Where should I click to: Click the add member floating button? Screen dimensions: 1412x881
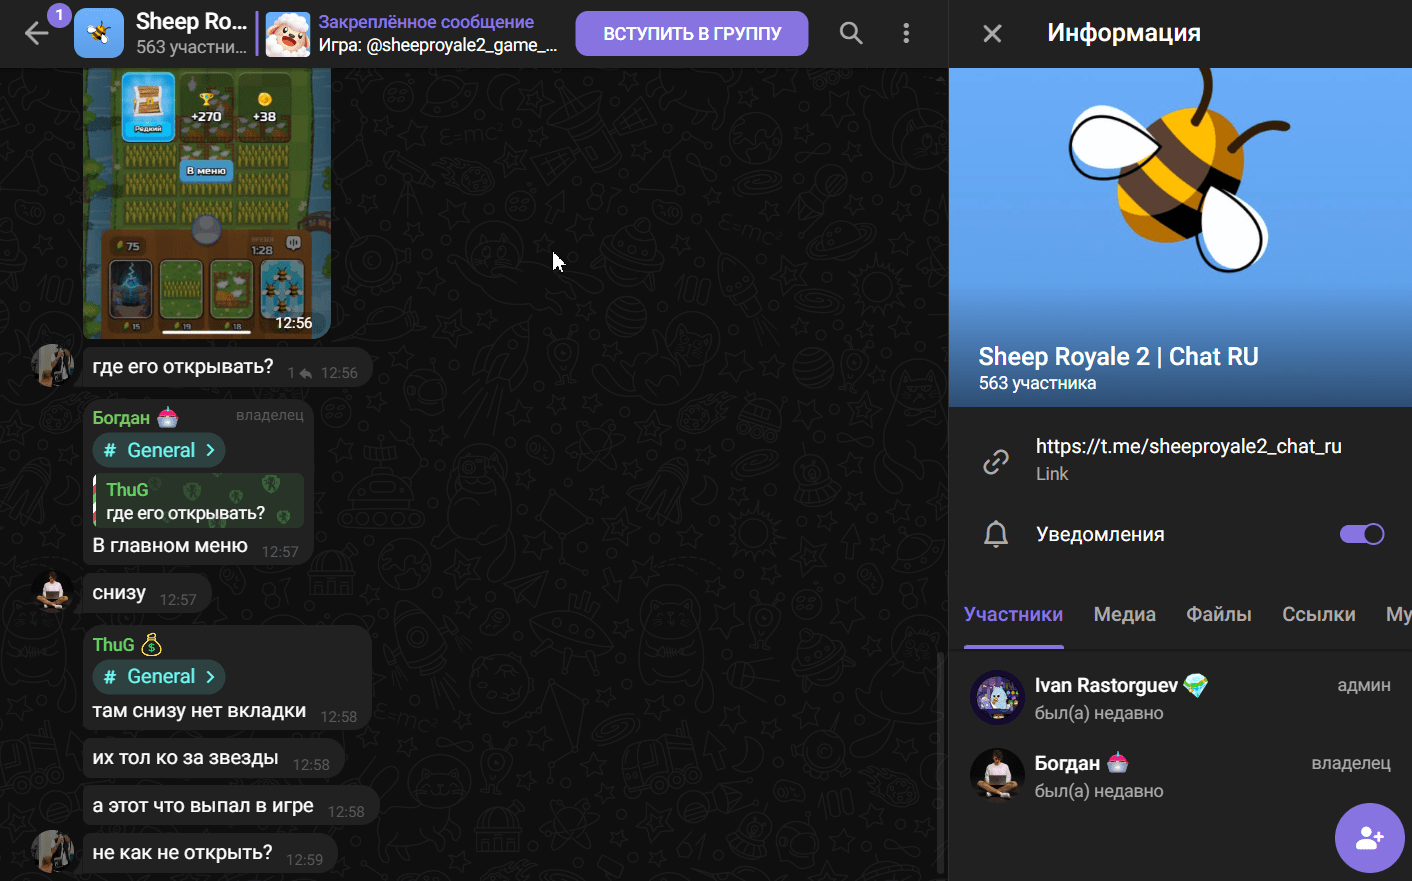[1370, 838]
